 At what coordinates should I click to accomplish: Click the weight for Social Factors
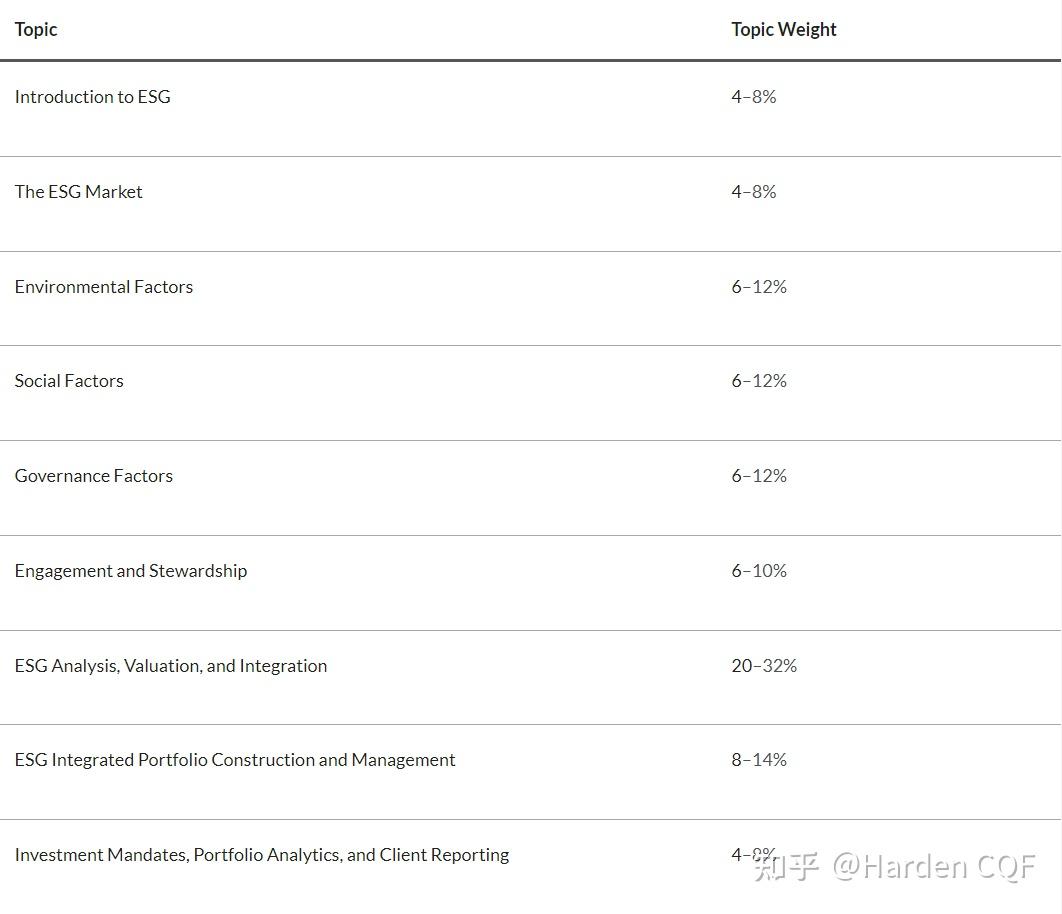click(x=758, y=381)
